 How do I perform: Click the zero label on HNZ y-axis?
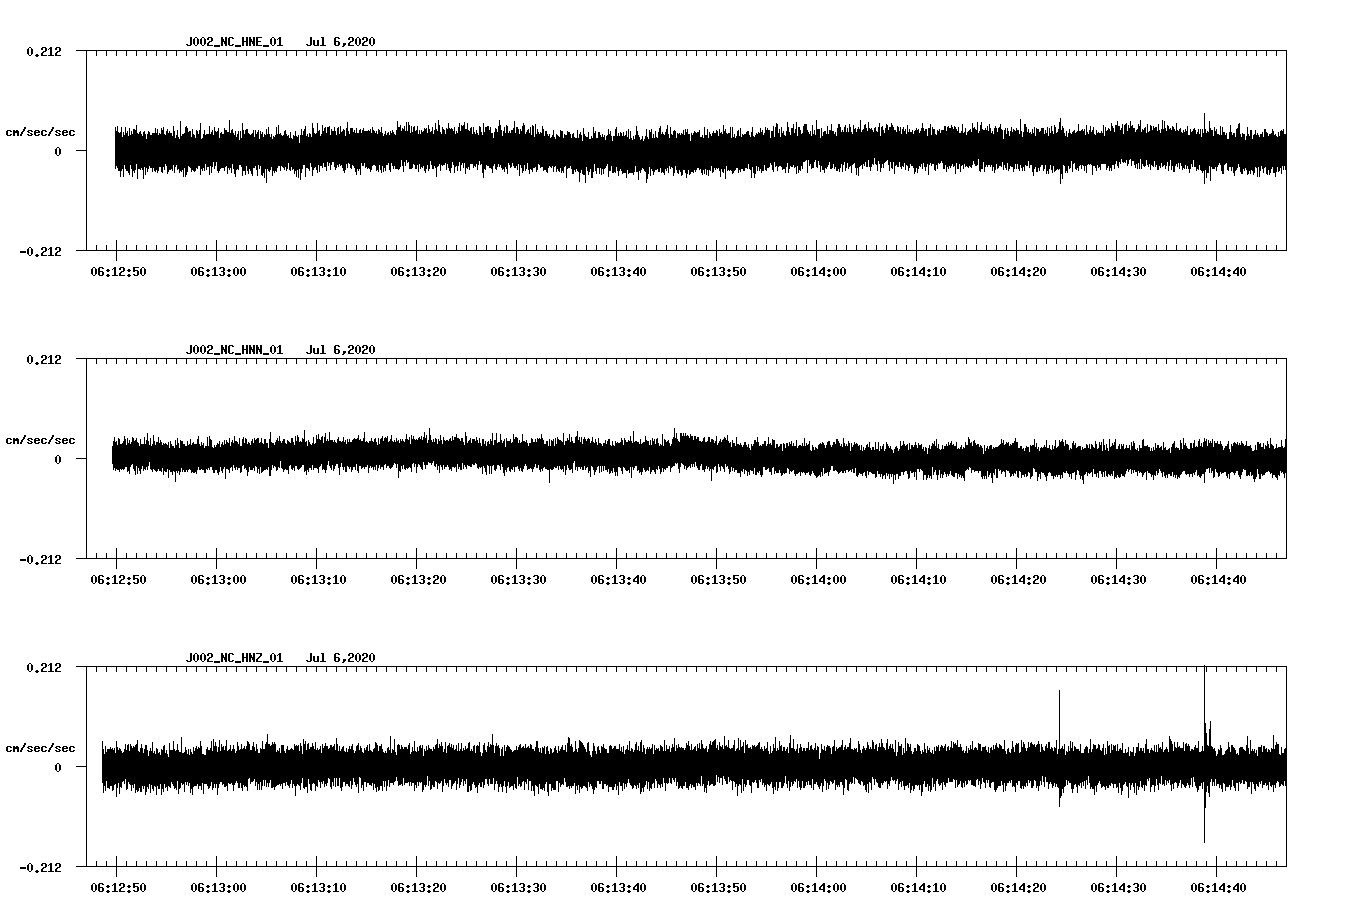coord(58,768)
